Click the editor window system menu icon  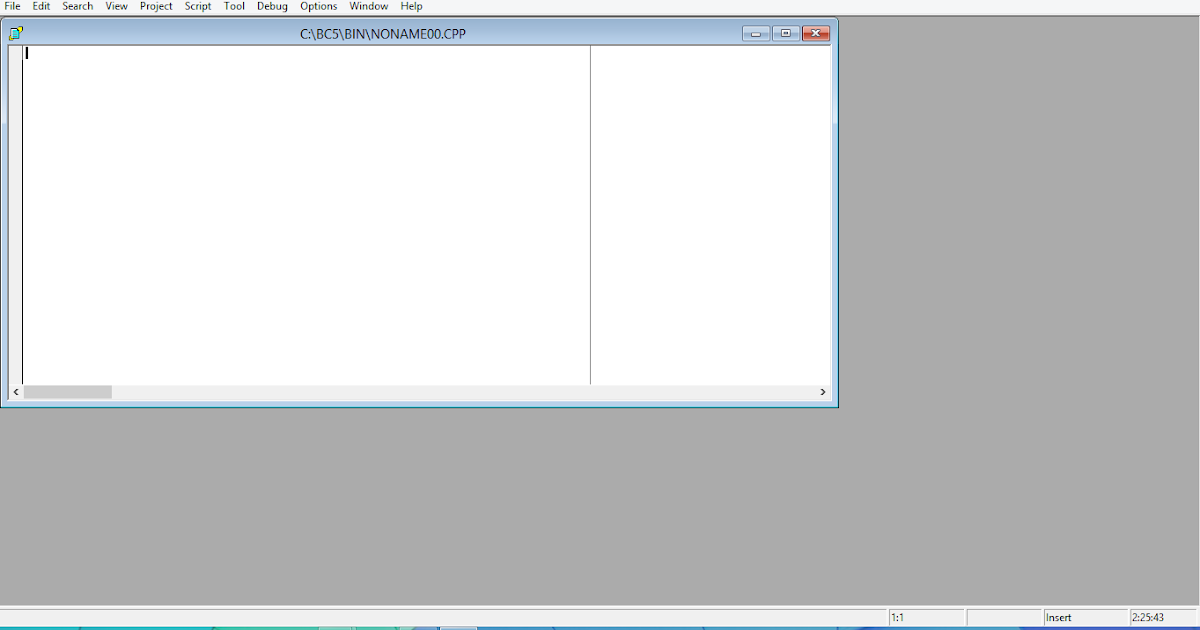point(15,32)
